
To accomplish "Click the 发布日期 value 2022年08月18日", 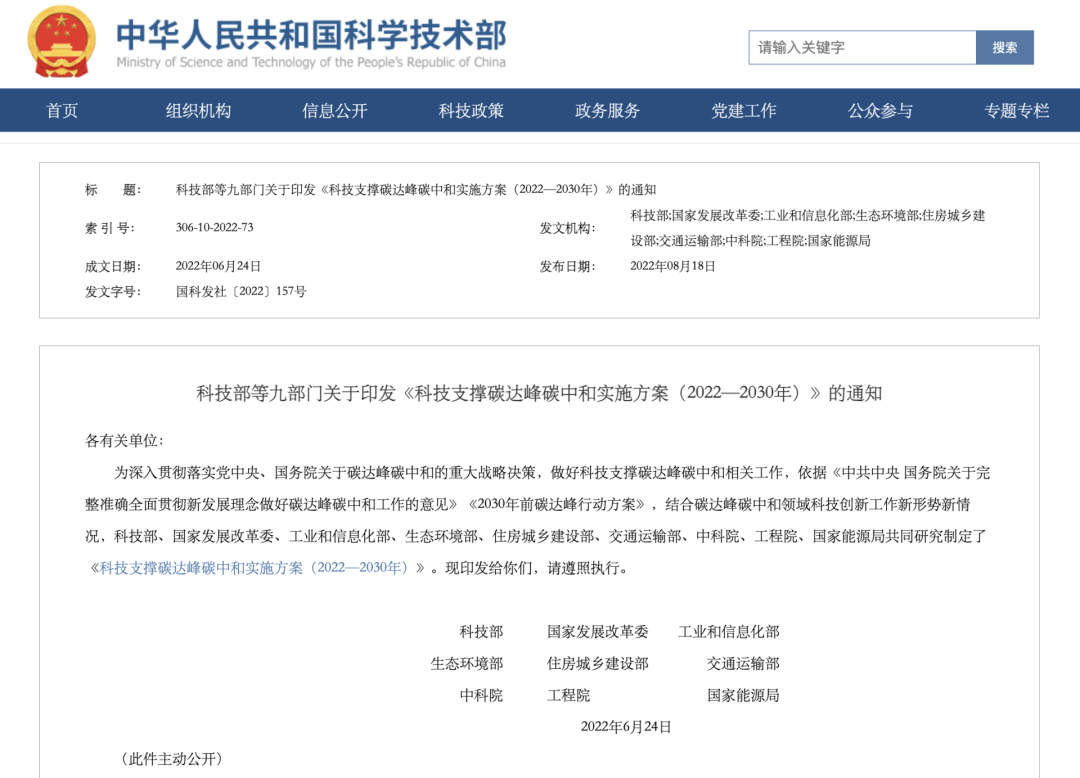I will 673,266.
